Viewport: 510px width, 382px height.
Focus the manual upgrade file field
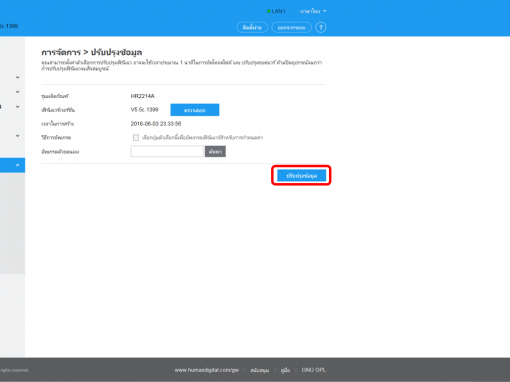167,152
